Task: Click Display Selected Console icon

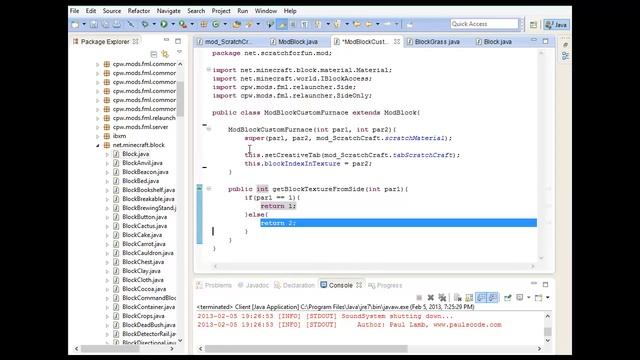Action: [520, 298]
